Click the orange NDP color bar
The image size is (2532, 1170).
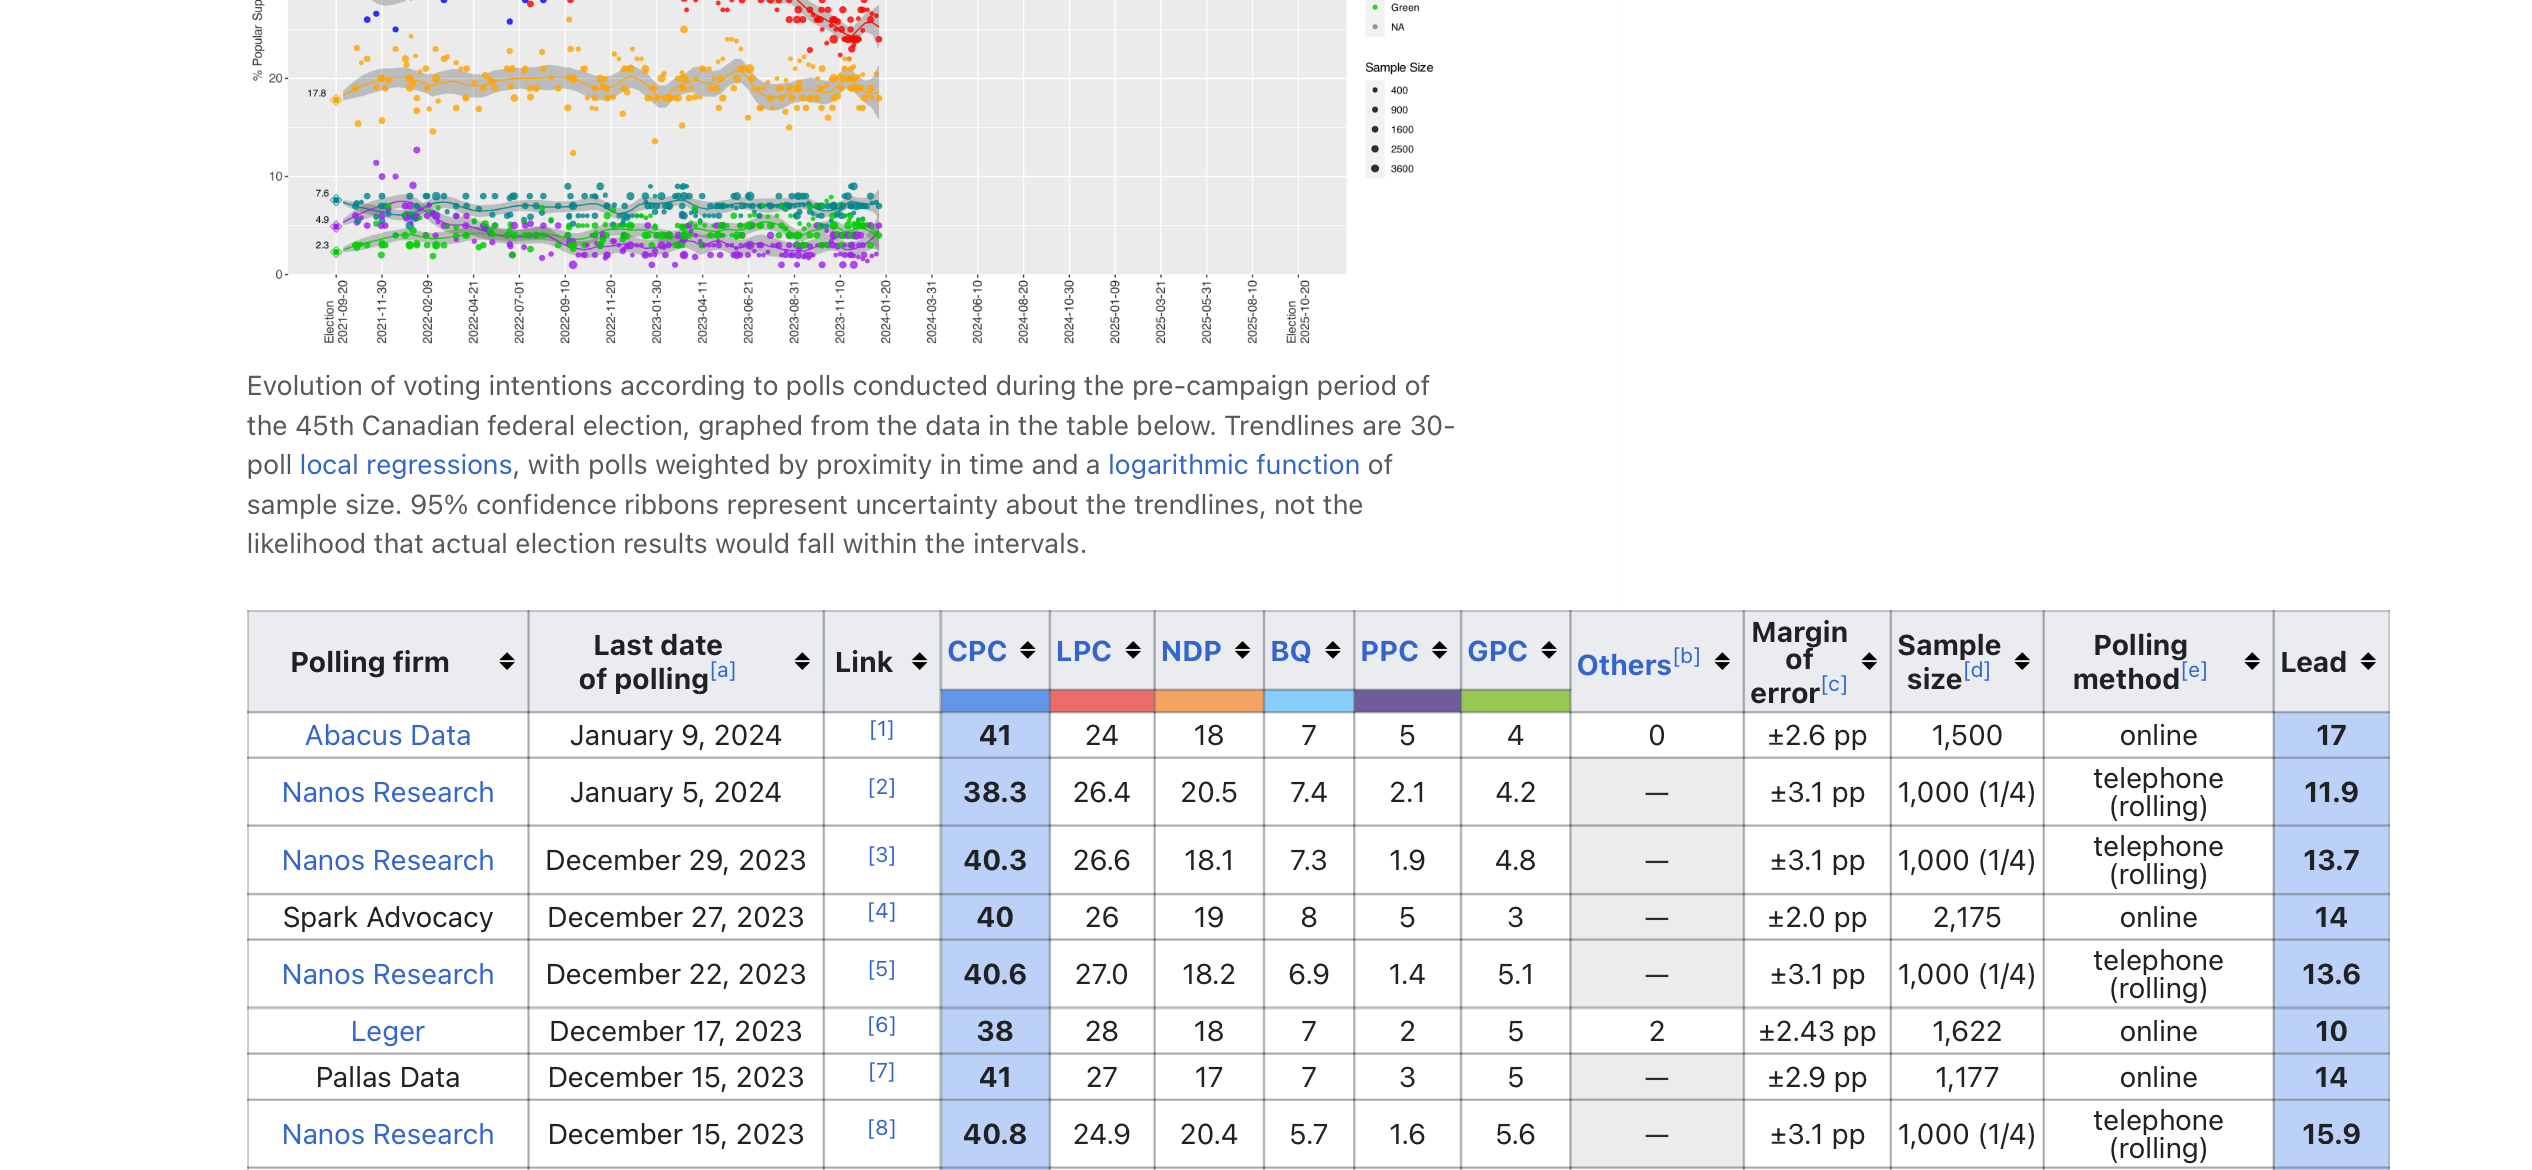coord(1209,701)
